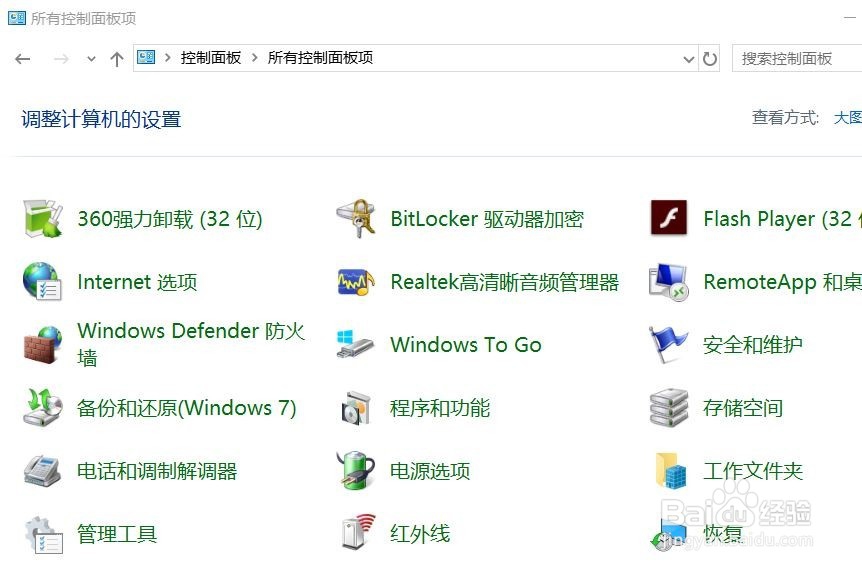Open the 360强力卸载 green box icon
Screen dimensions: 862x570
click(x=43, y=219)
